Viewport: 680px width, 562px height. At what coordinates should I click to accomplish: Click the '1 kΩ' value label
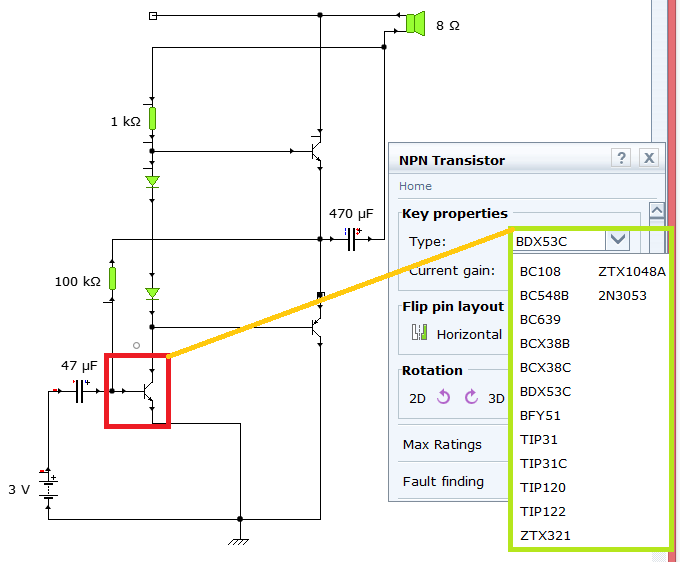[126, 121]
